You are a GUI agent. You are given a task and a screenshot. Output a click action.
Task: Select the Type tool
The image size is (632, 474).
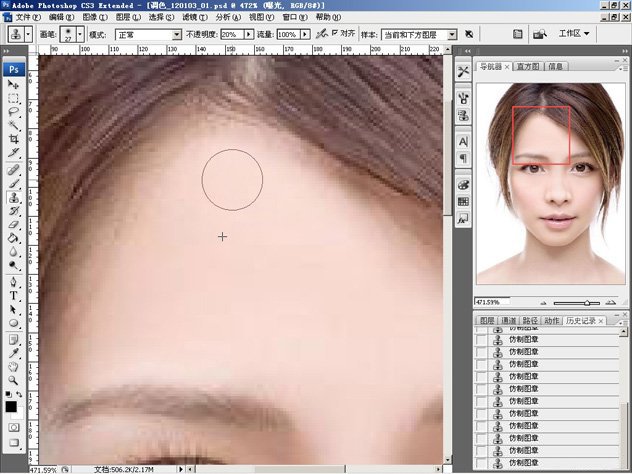point(14,296)
